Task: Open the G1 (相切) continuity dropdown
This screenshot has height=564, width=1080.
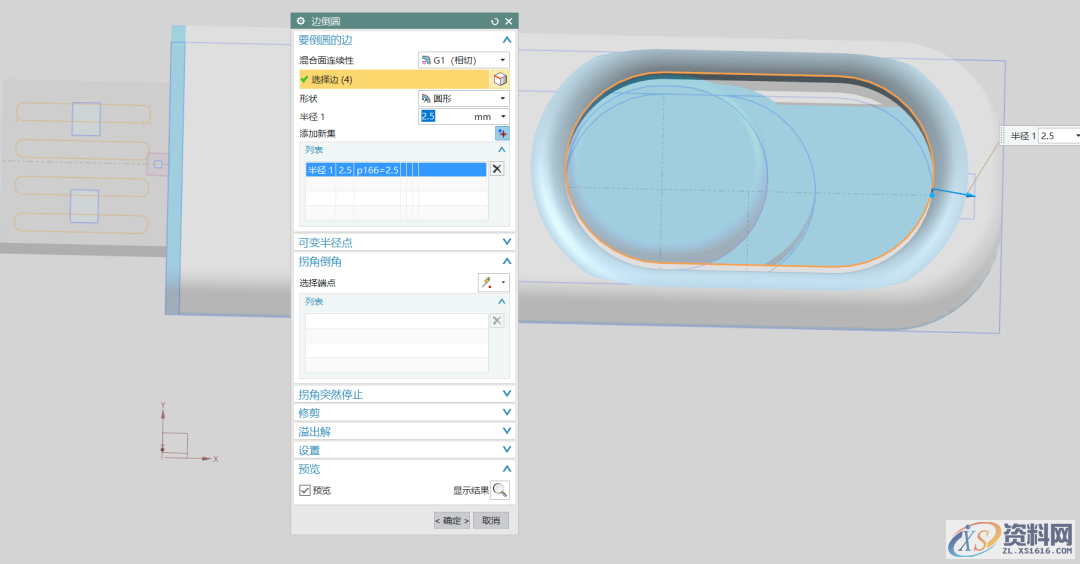Action: [463, 60]
